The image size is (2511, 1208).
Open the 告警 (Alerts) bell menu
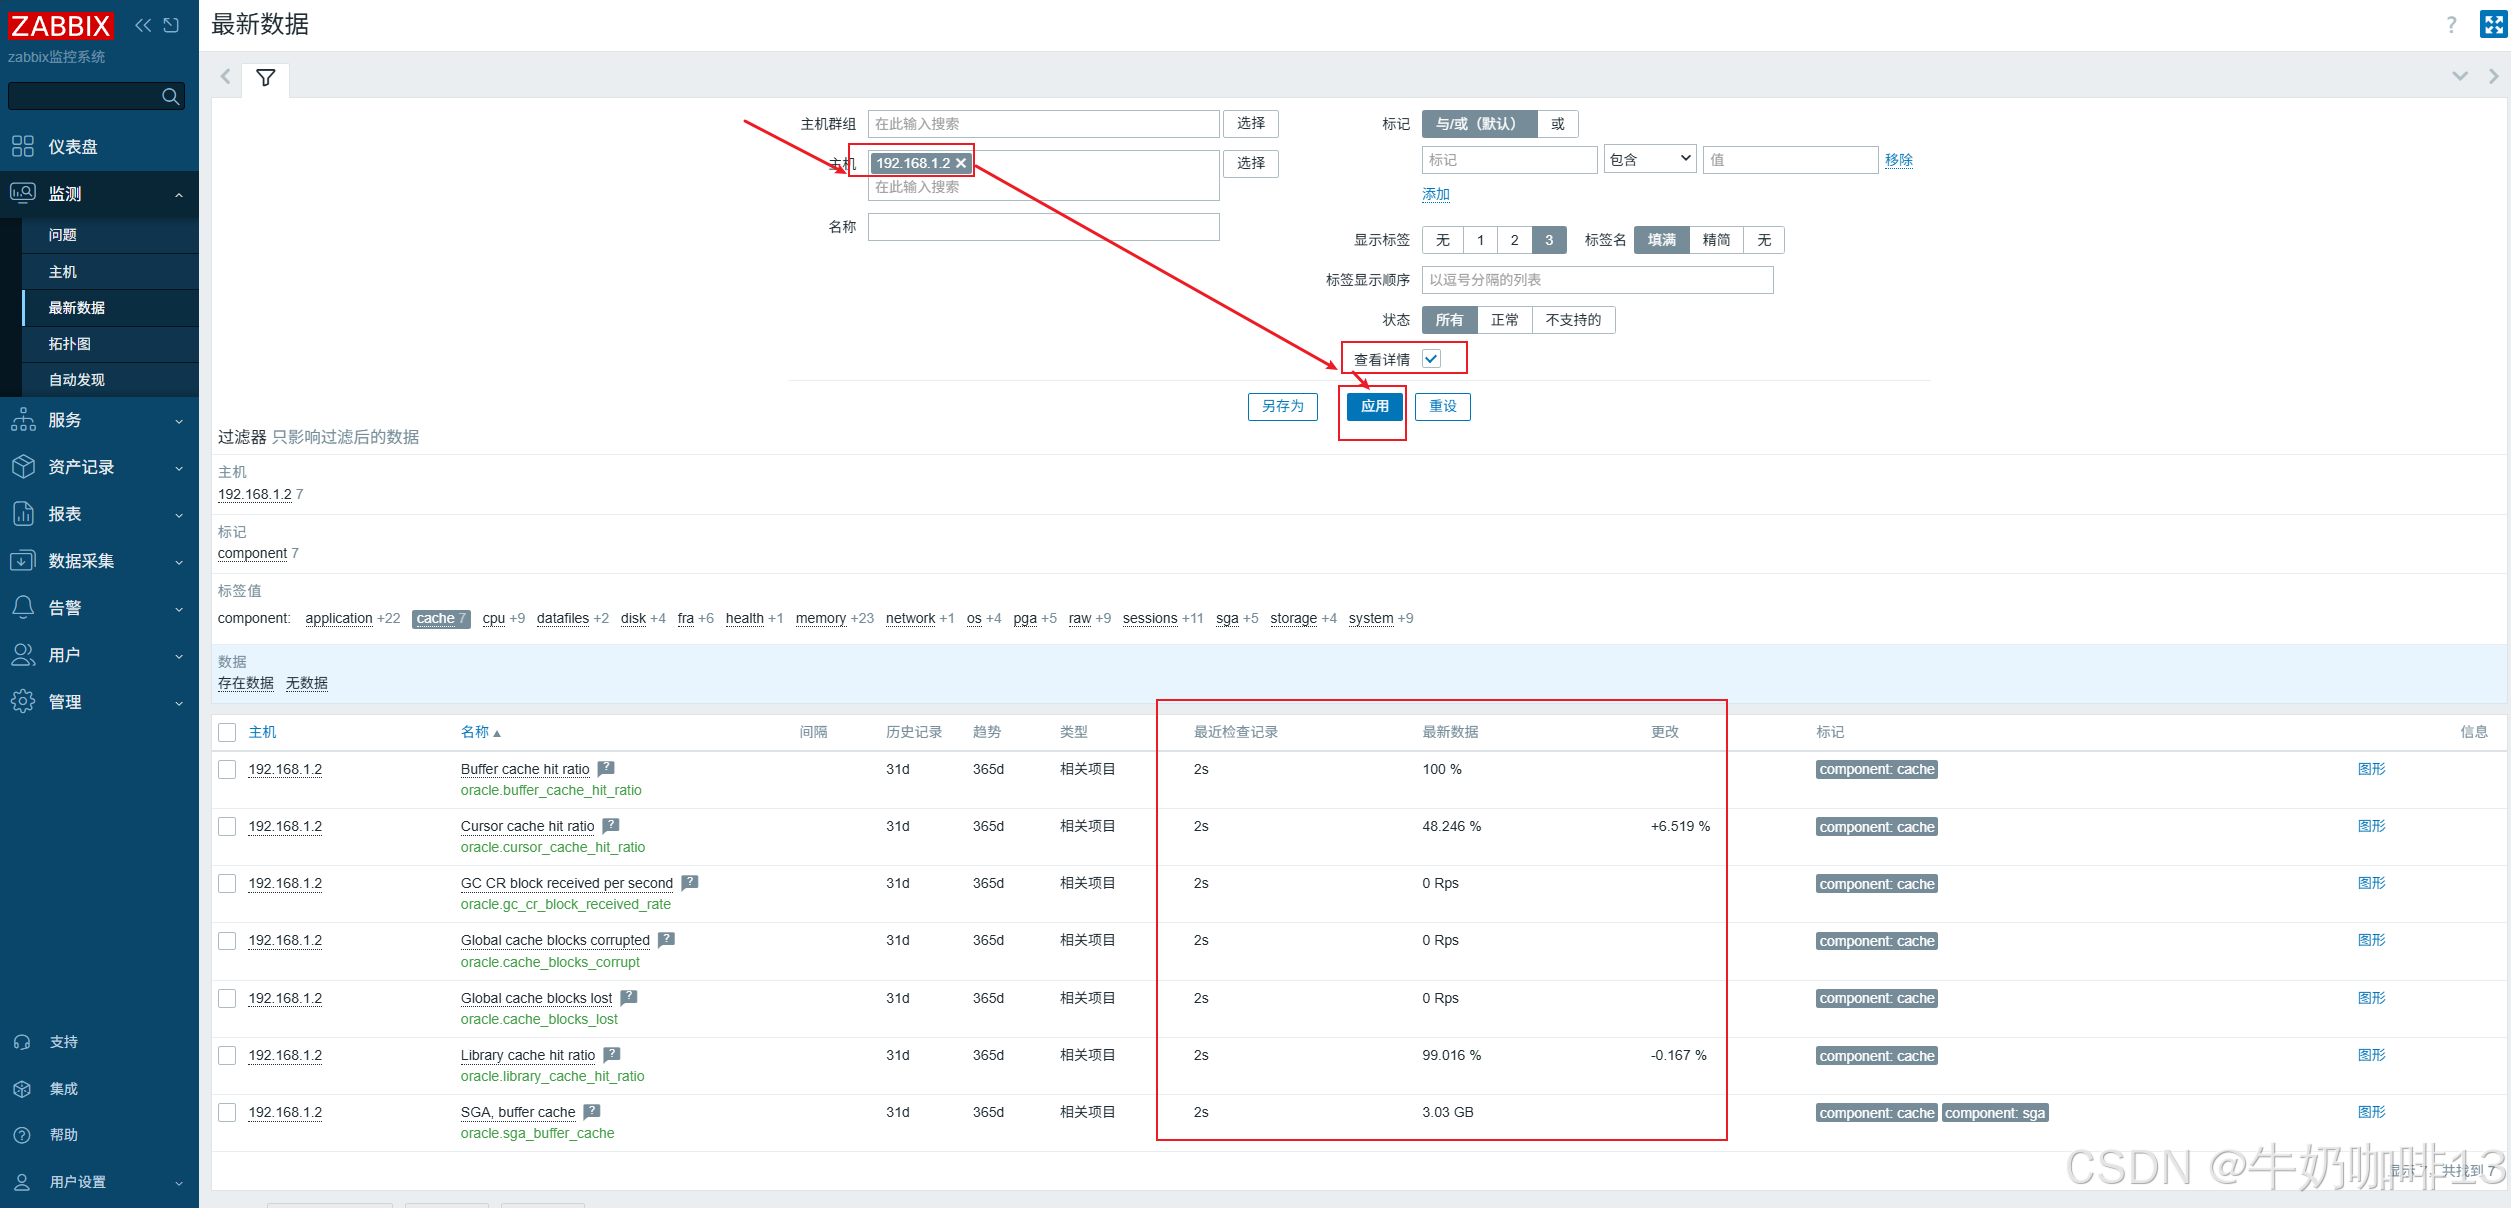click(65, 608)
